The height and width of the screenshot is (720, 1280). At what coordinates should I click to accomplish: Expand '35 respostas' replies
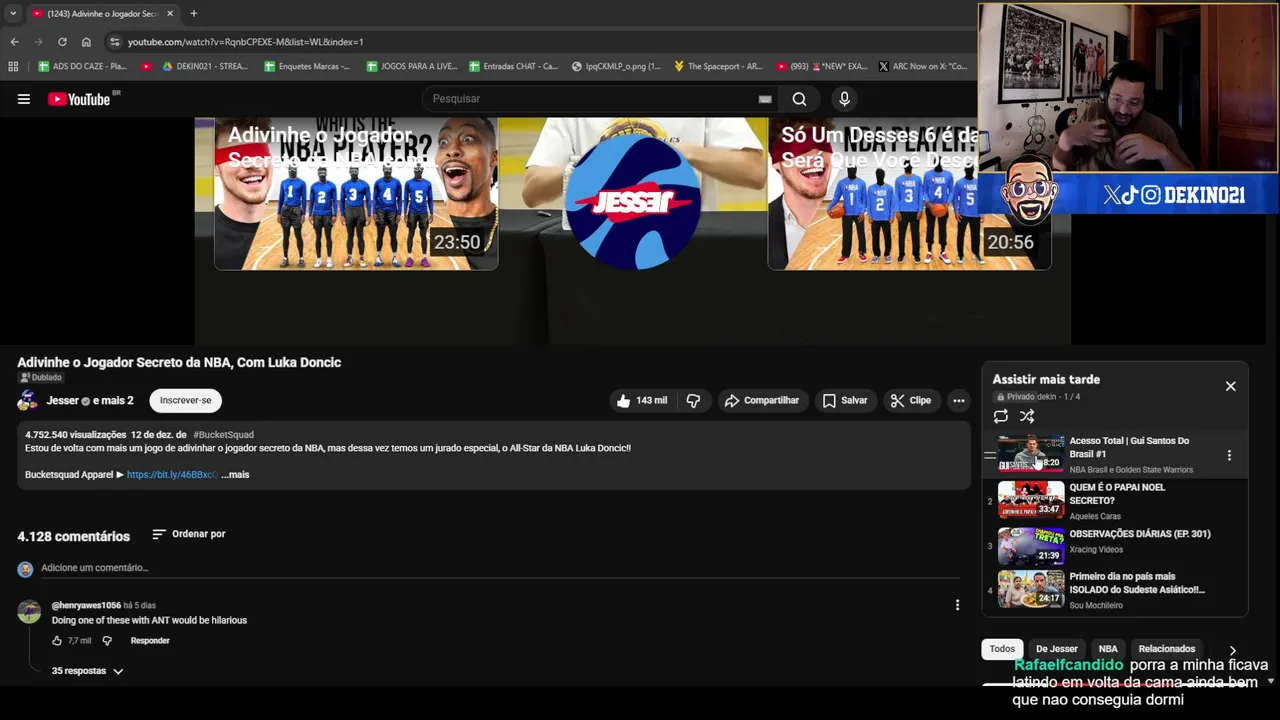coord(87,671)
